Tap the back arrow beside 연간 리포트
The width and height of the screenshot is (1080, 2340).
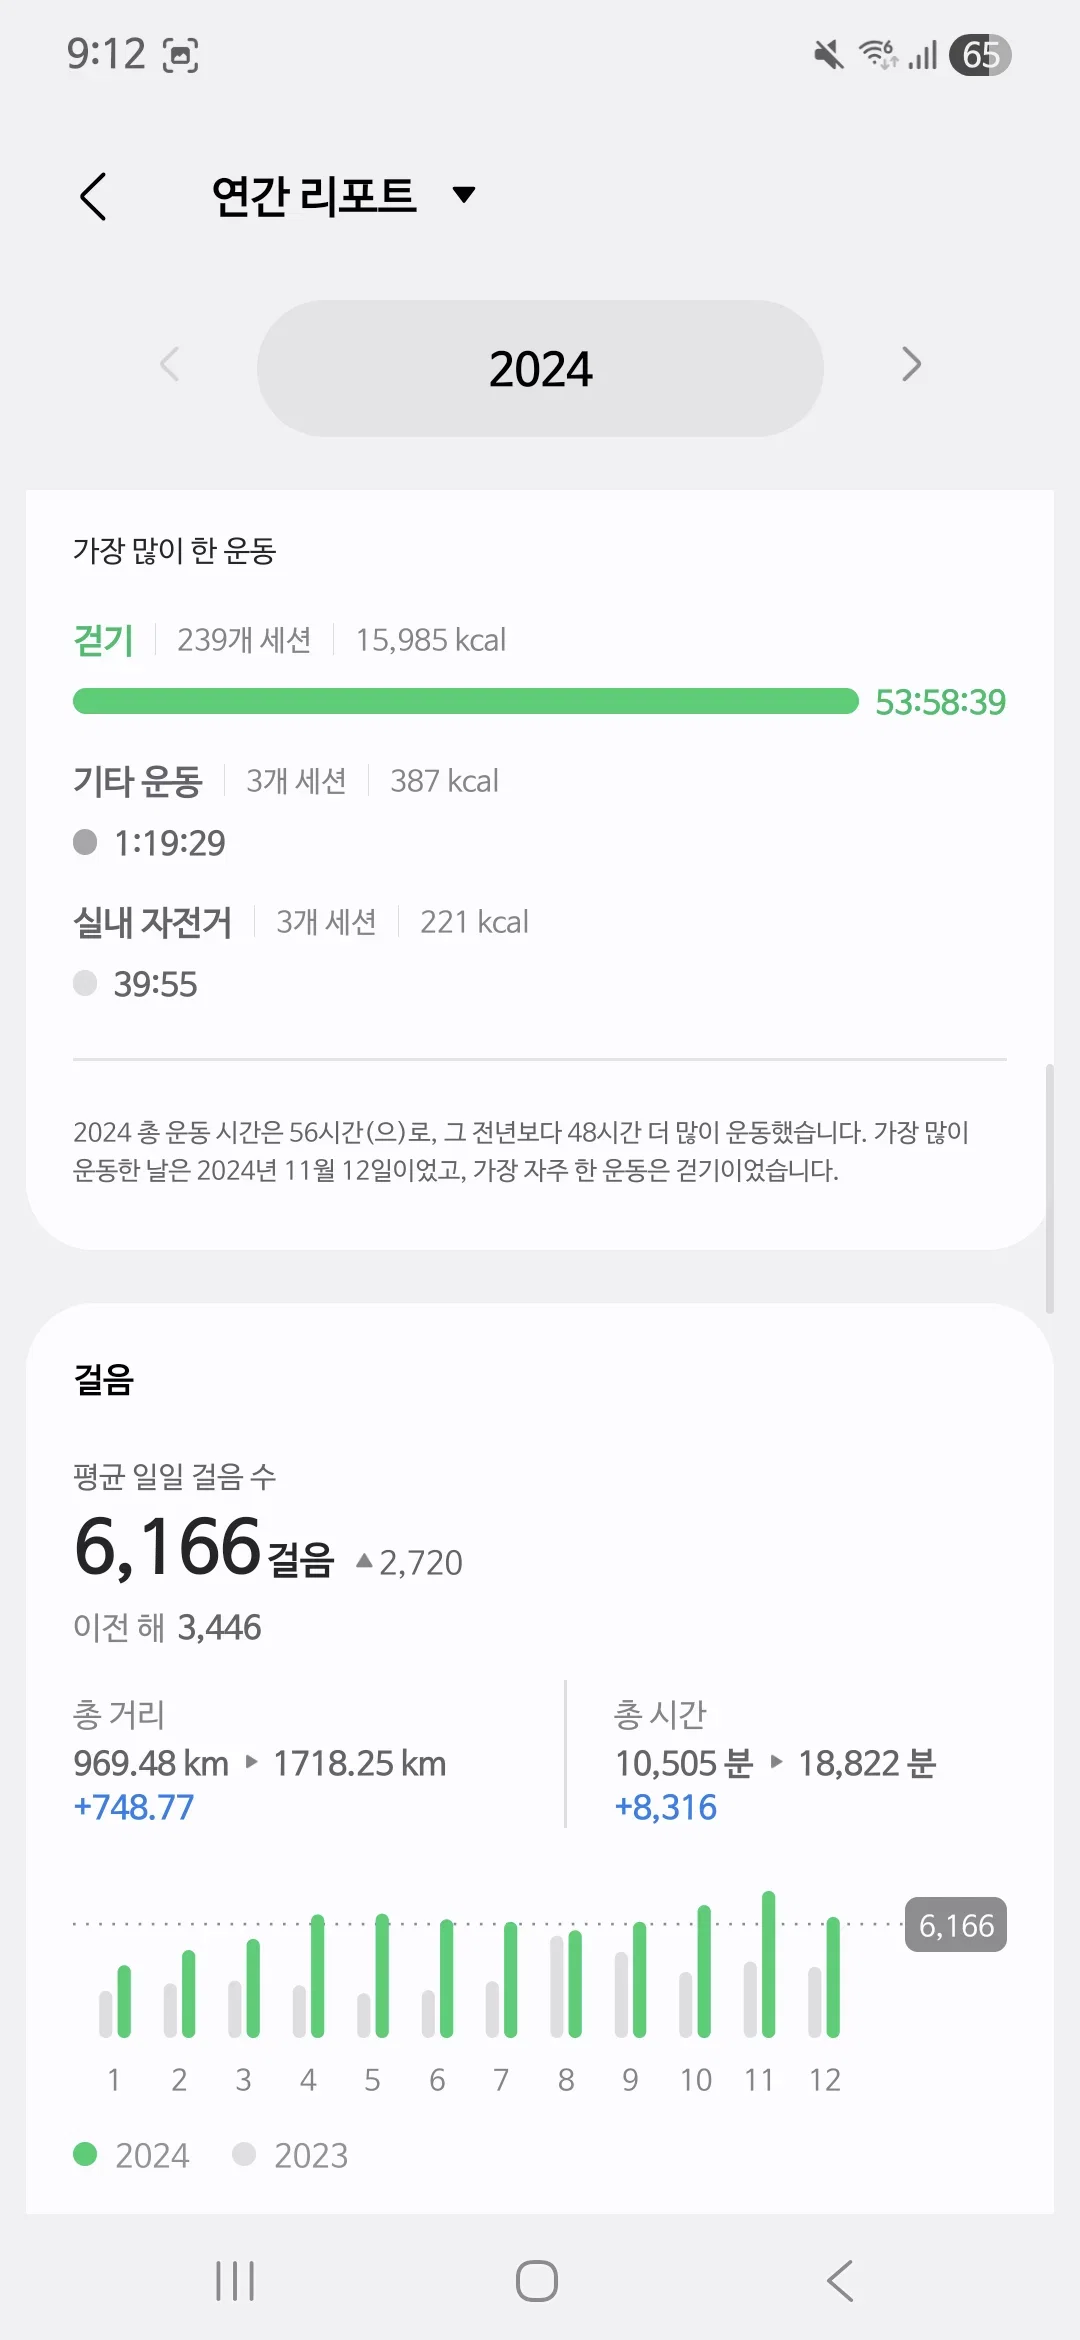(93, 196)
